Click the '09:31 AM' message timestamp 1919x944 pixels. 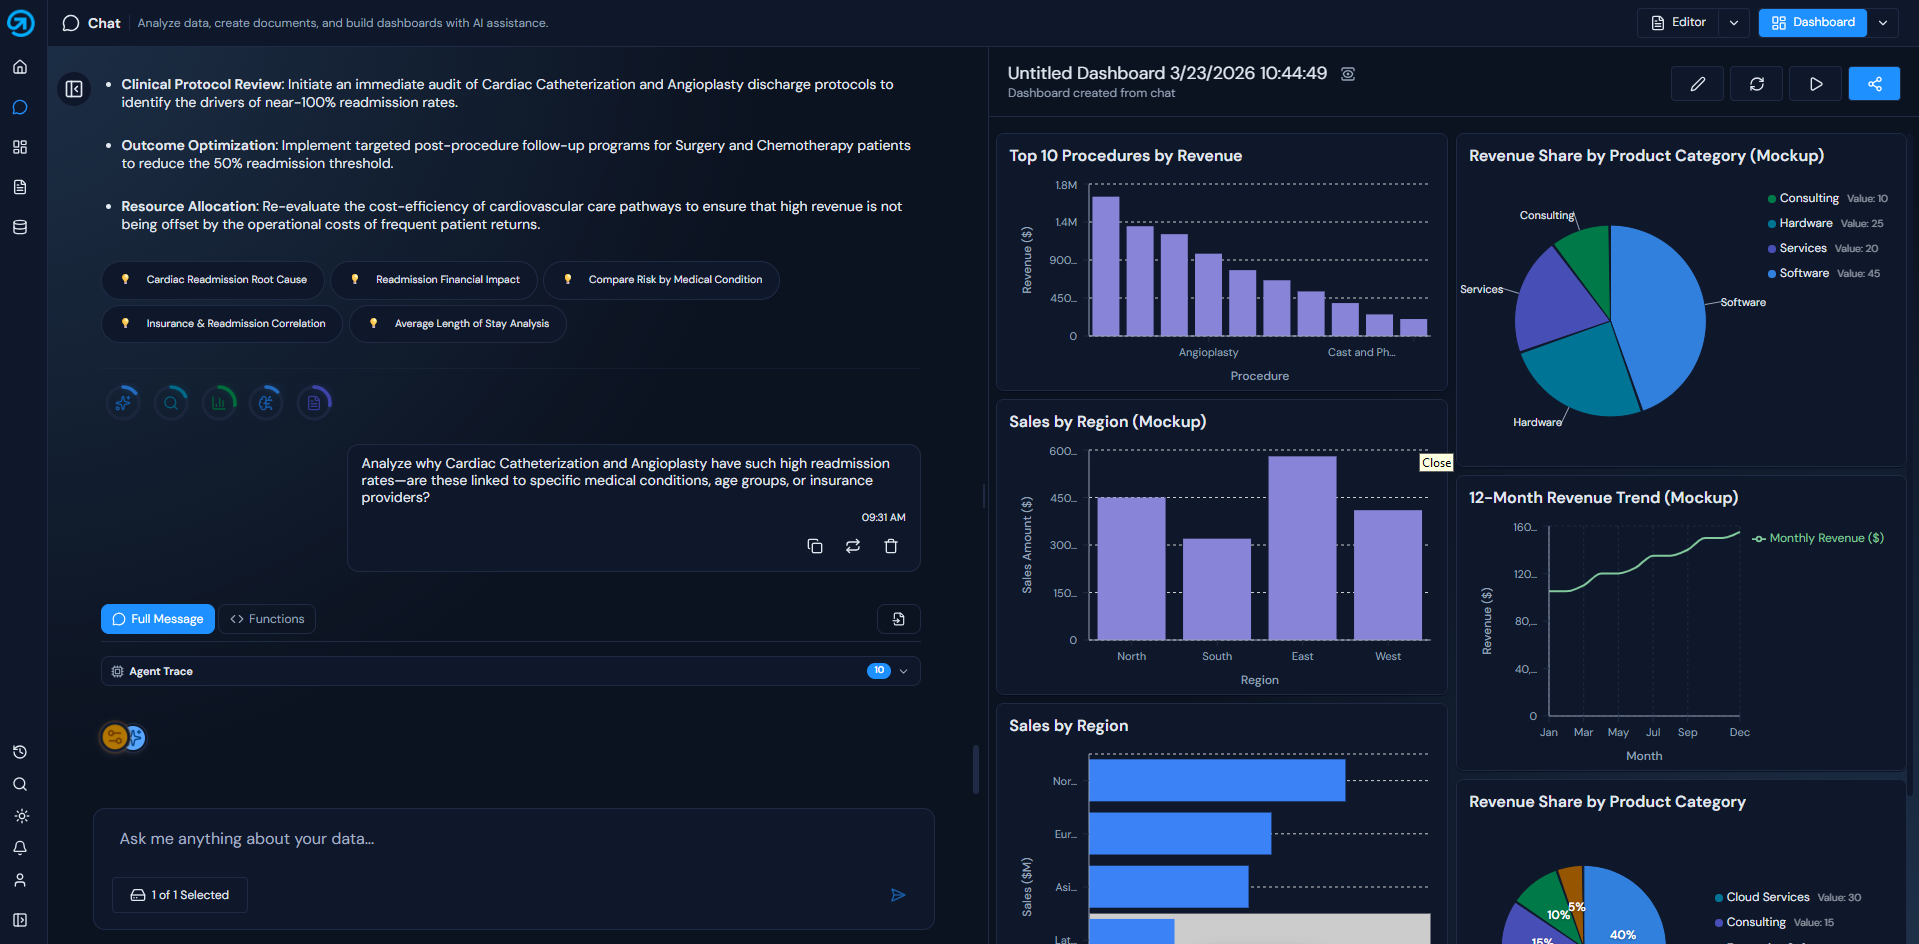coord(884,518)
